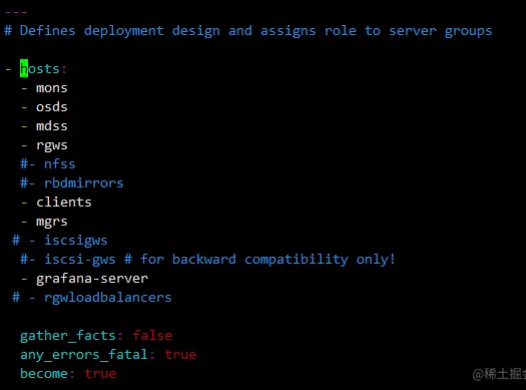
Task: Click the mgrs list item
Action: tap(52, 222)
